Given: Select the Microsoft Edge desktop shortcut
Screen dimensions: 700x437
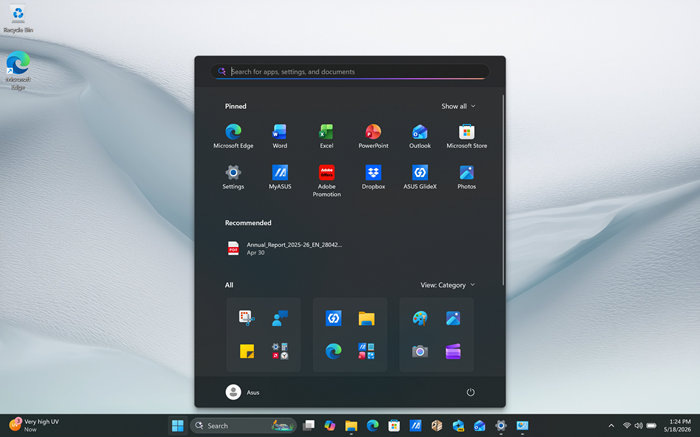Looking at the screenshot, I should [18, 70].
